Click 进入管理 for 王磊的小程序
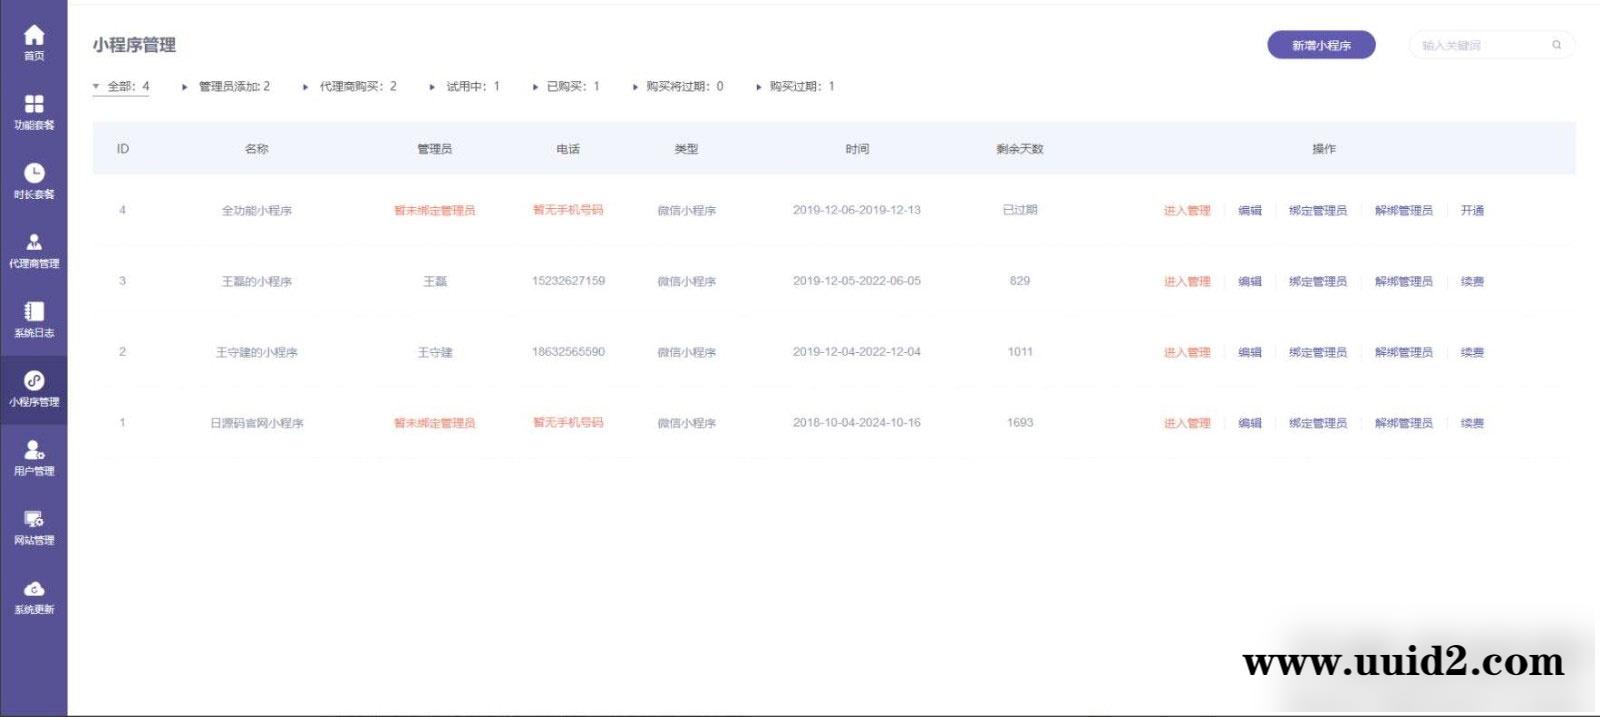Viewport: 1600px width, 717px height. pyautogui.click(x=1187, y=282)
